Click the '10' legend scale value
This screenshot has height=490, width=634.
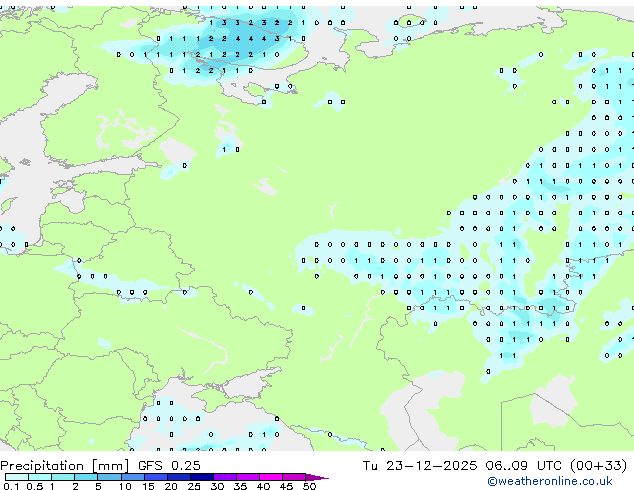[x=125, y=486]
